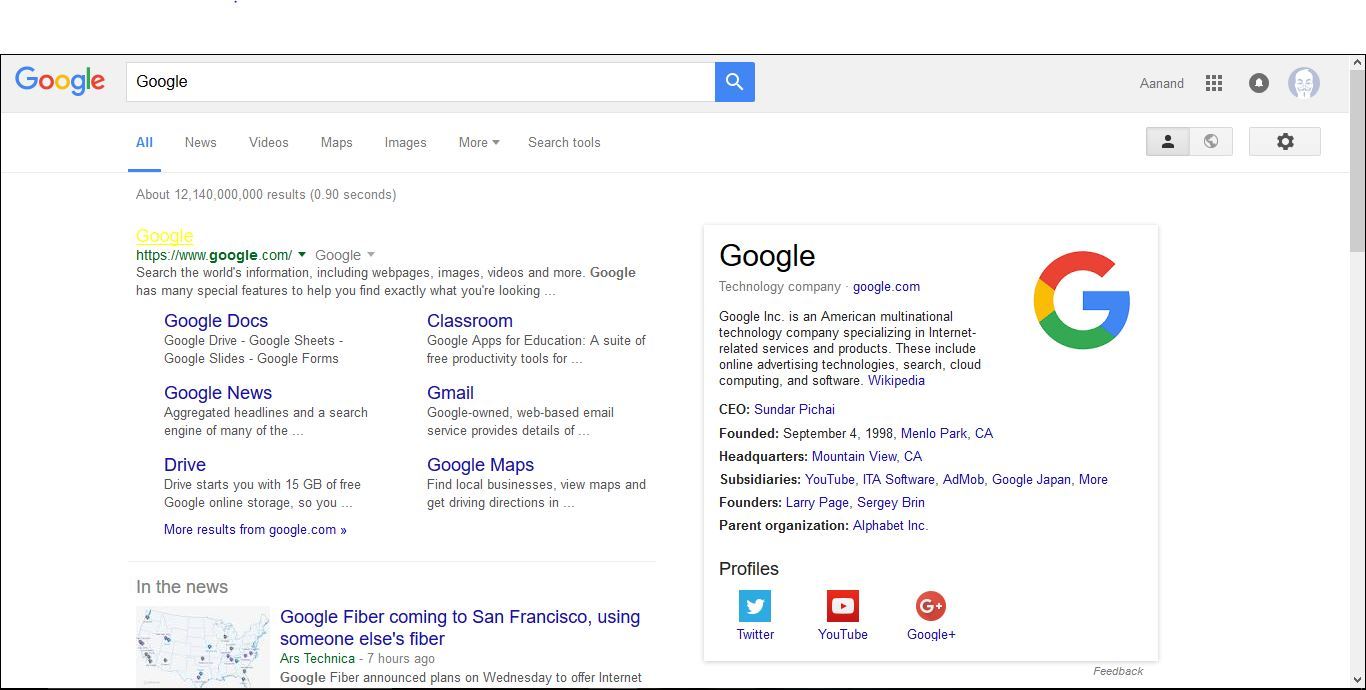Select the All results tab
The height and width of the screenshot is (690, 1366).
pyautogui.click(x=144, y=142)
